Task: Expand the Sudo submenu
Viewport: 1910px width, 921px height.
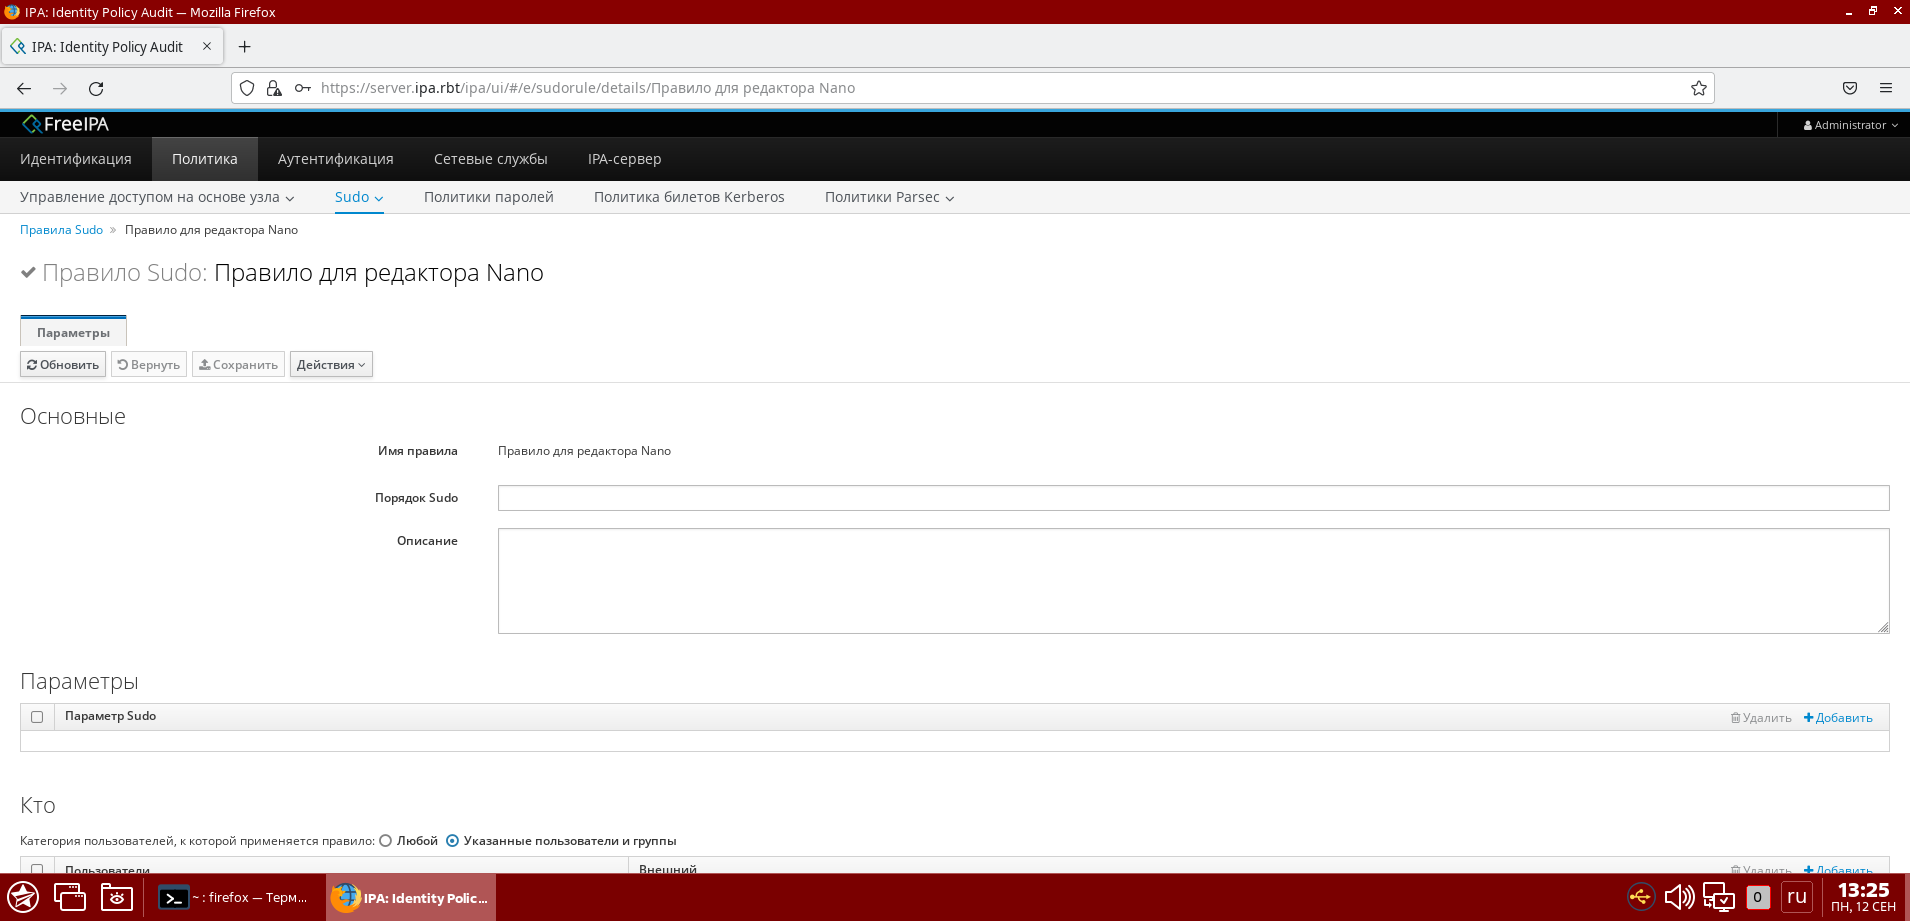Action: [x=358, y=198]
